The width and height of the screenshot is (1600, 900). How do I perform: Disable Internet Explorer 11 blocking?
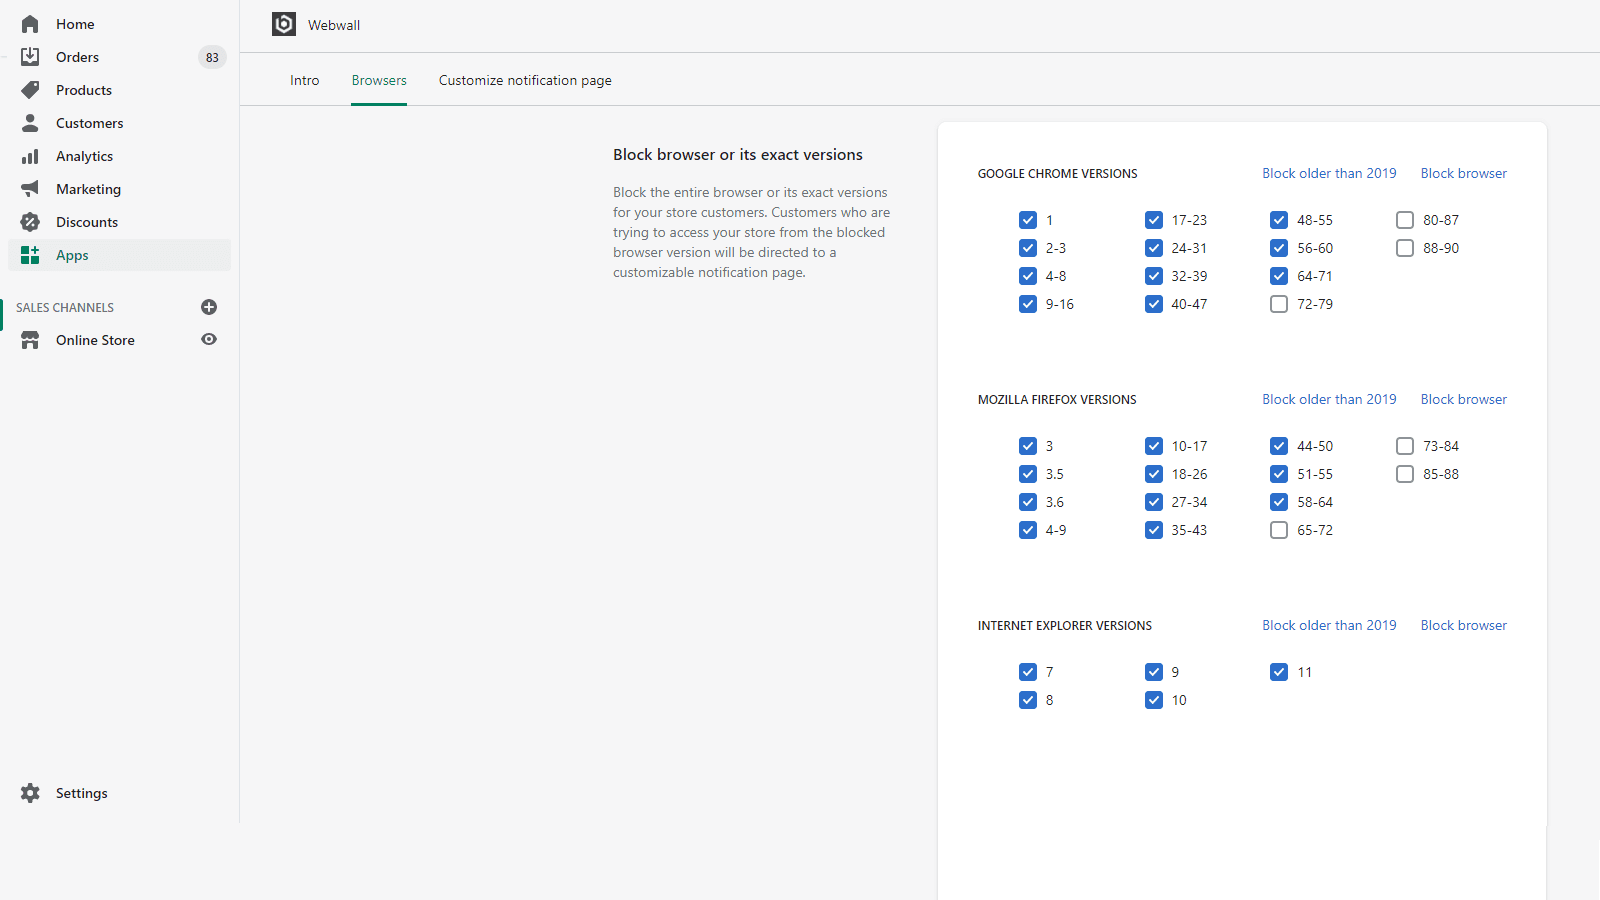coord(1279,671)
